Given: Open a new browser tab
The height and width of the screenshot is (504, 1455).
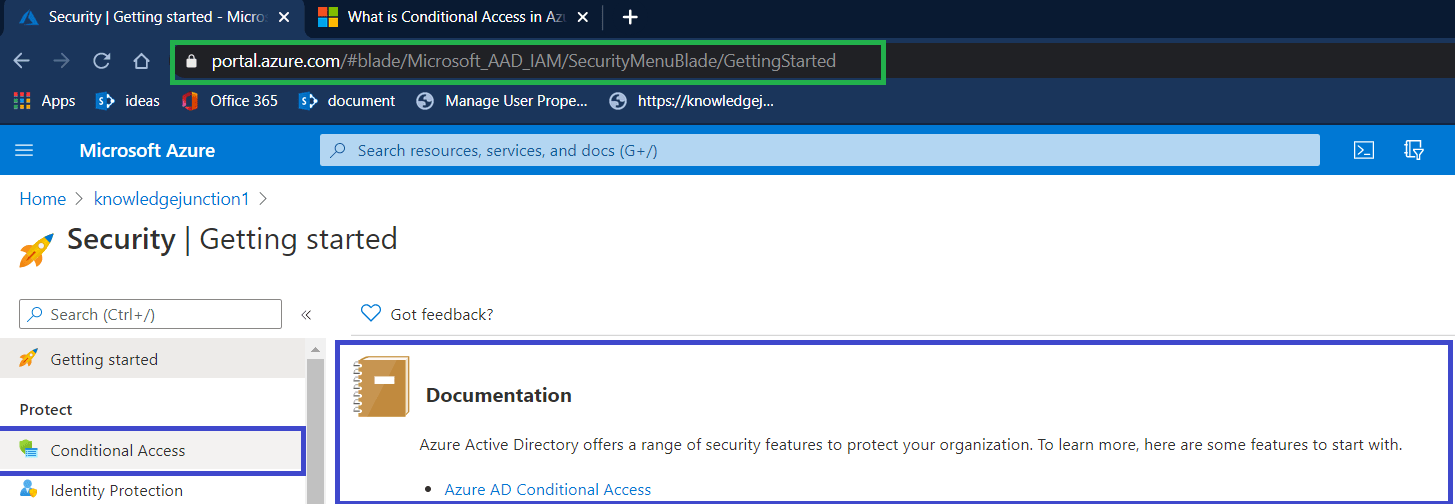Looking at the screenshot, I should (630, 17).
